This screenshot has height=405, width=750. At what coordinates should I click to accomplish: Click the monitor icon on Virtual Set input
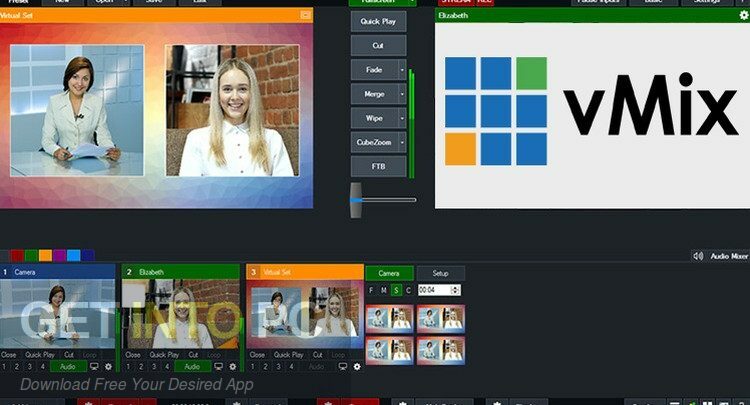343,367
